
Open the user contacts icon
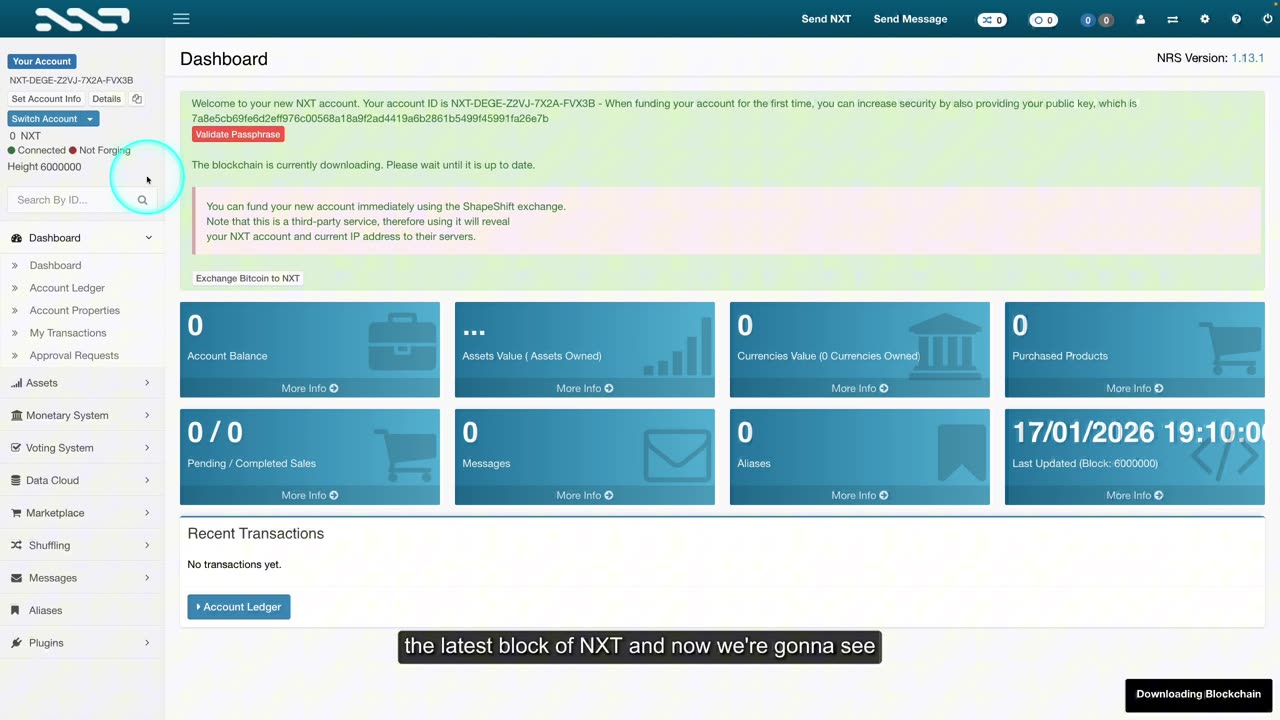point(1140,20)
